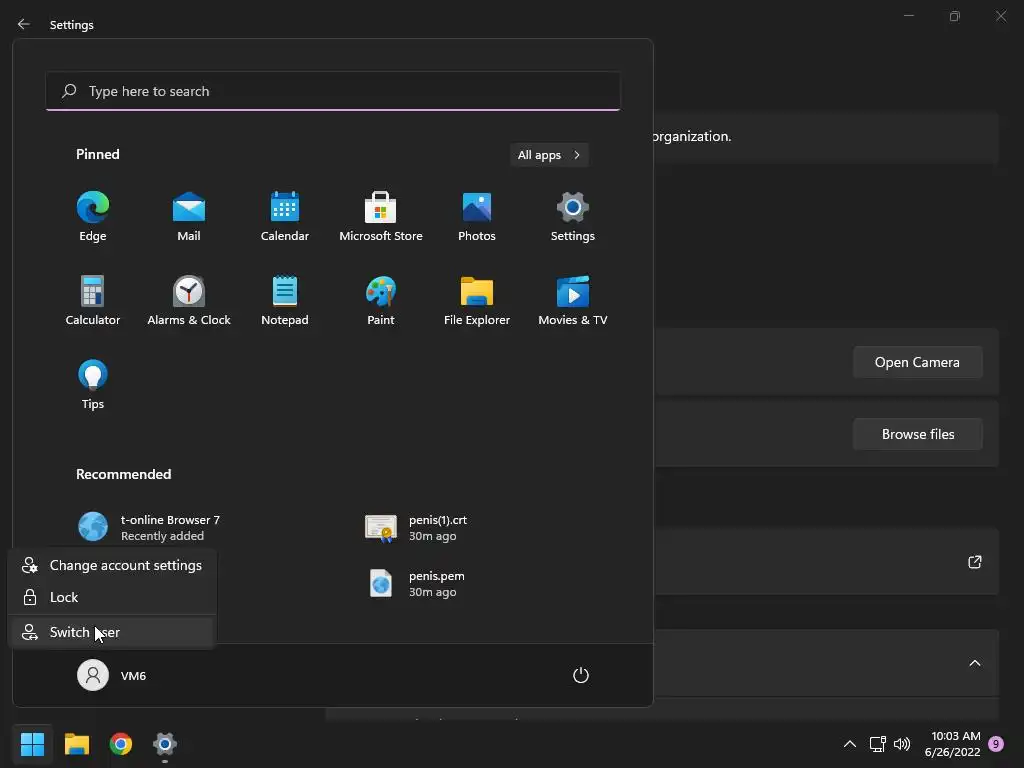
Task: Select Switch user option
Action: click(x=112, y=632)
